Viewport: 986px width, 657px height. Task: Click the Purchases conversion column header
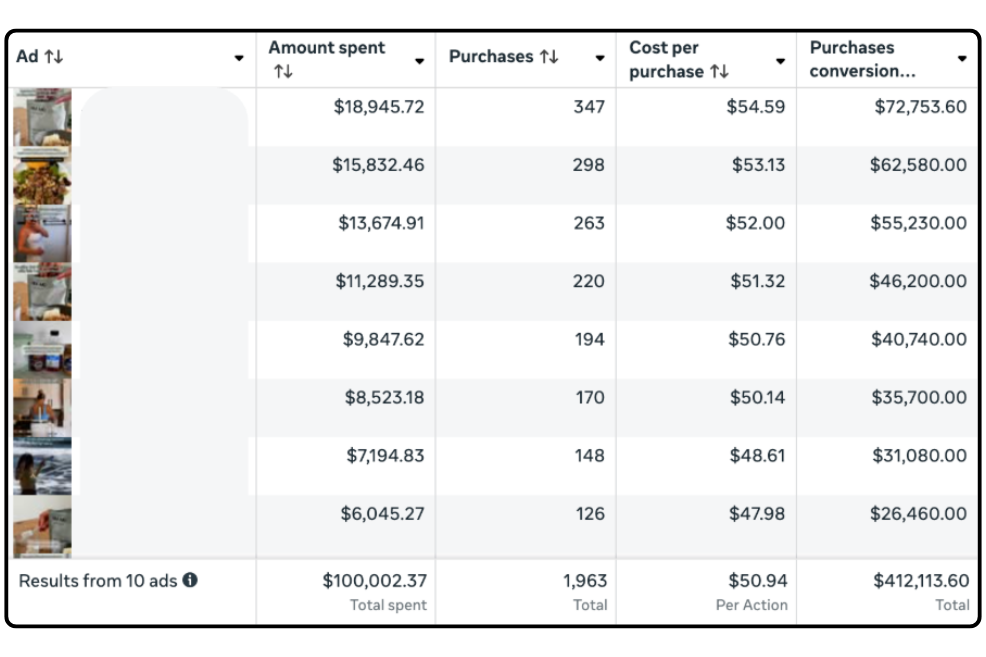855,59
